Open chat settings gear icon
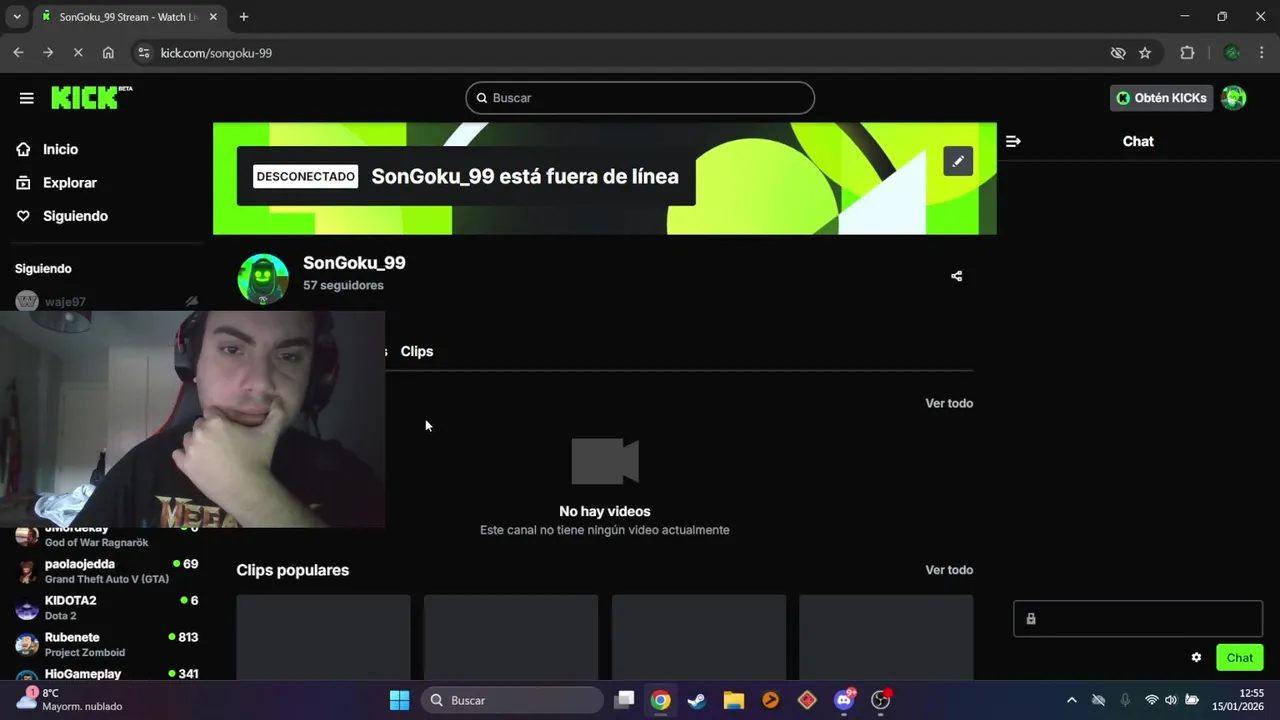This screenshot has width=1280, height=720. 1196,657
